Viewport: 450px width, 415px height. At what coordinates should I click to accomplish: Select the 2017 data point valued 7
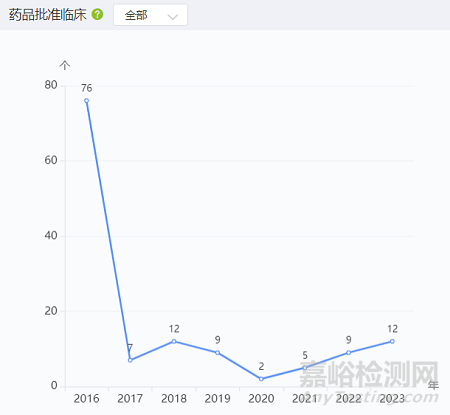pos(130,360)
